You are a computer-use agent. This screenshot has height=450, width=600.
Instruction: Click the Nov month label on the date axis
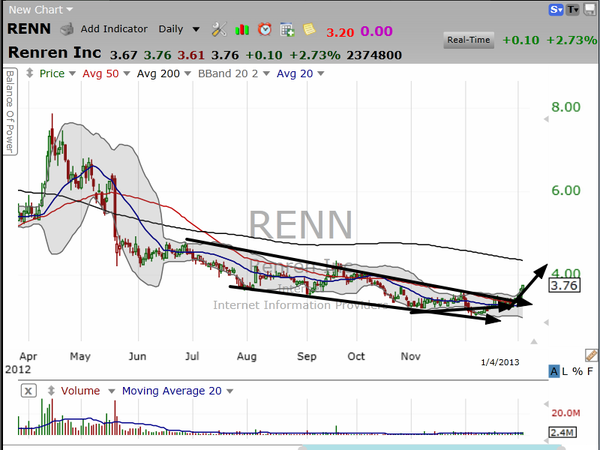pyautogui.click(x=411, y=356)
